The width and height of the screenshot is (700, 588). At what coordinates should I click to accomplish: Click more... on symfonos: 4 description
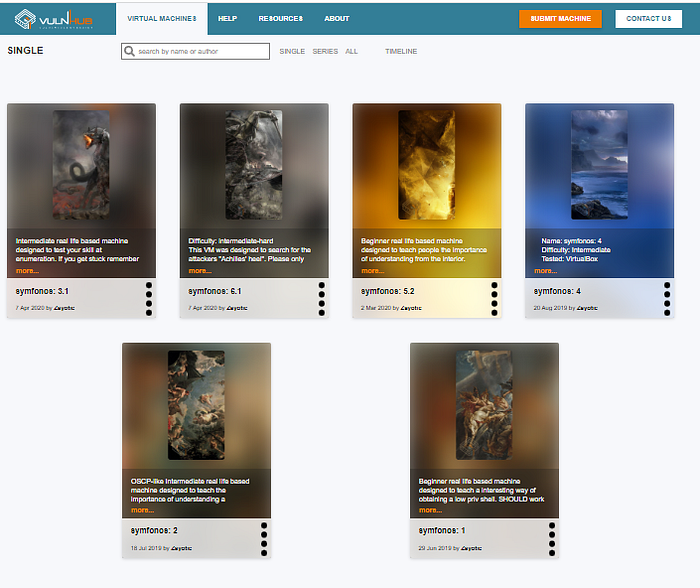546,271
